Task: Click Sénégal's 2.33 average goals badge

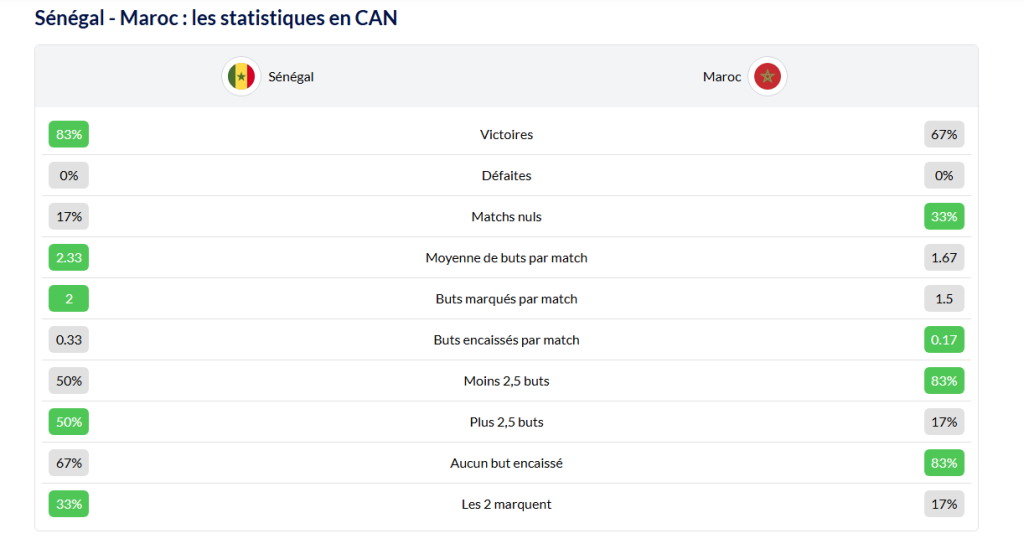Action: pos(69,257)
